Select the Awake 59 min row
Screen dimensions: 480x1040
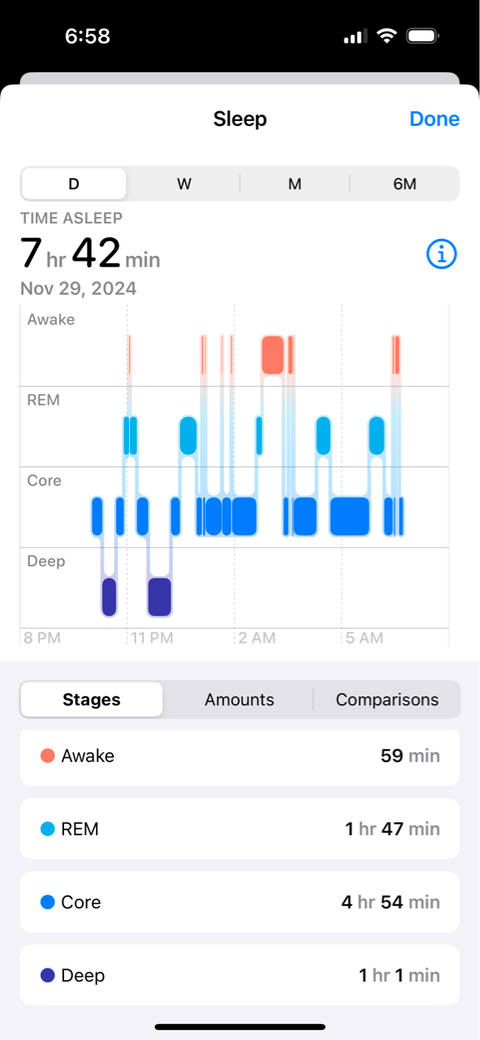(x=239, y=757)
